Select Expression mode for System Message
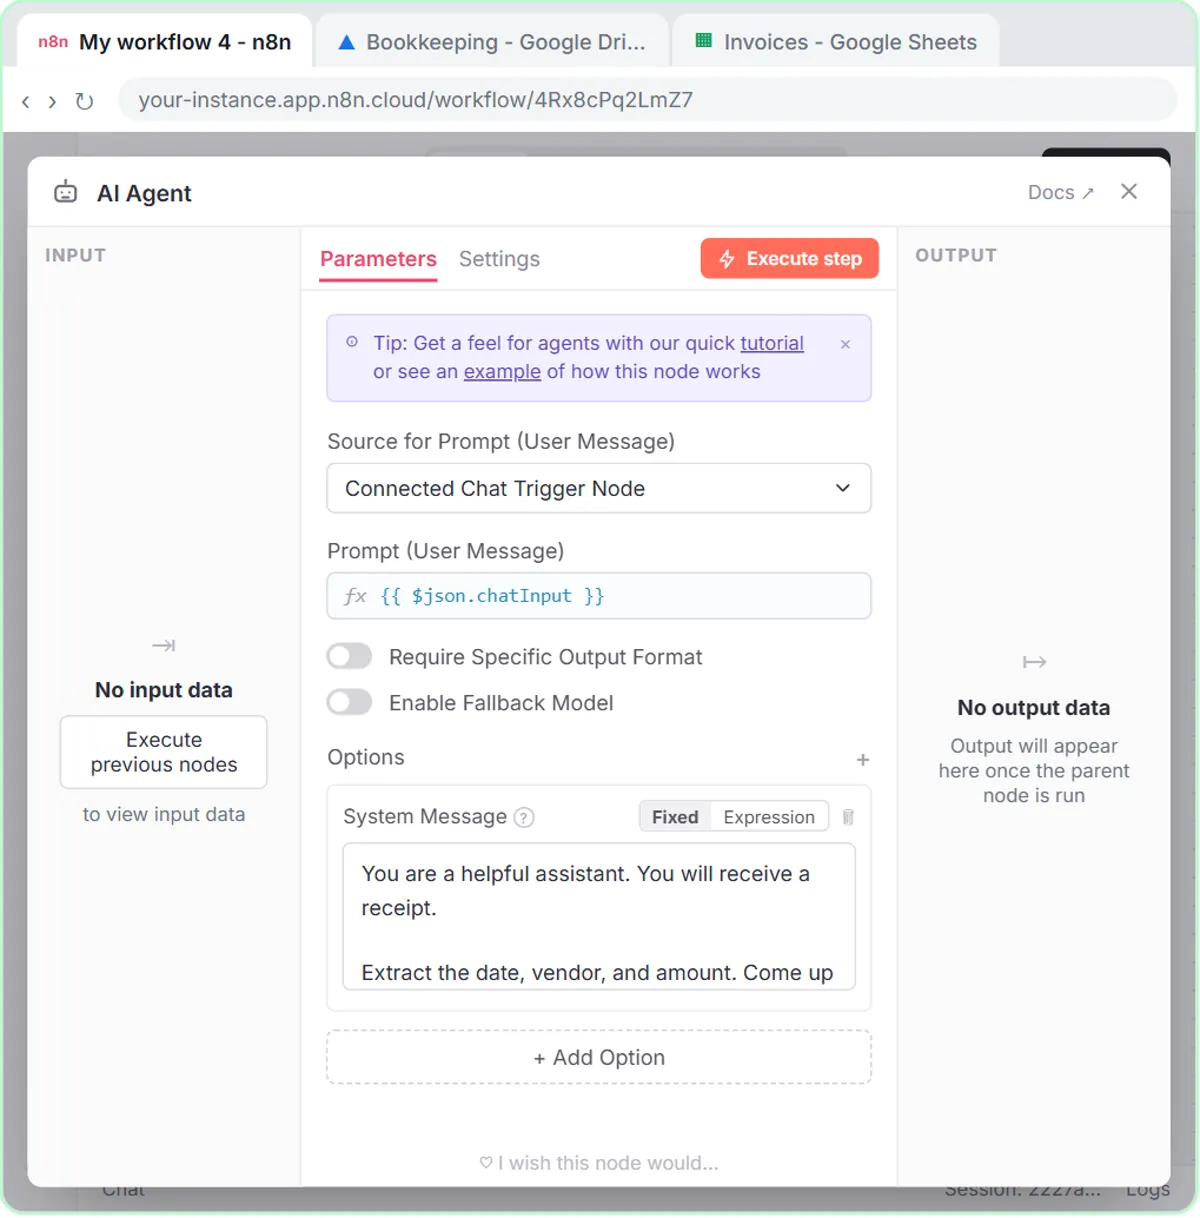The height and width of the screenshot is (1218, 1200). [x=769, y=817]
